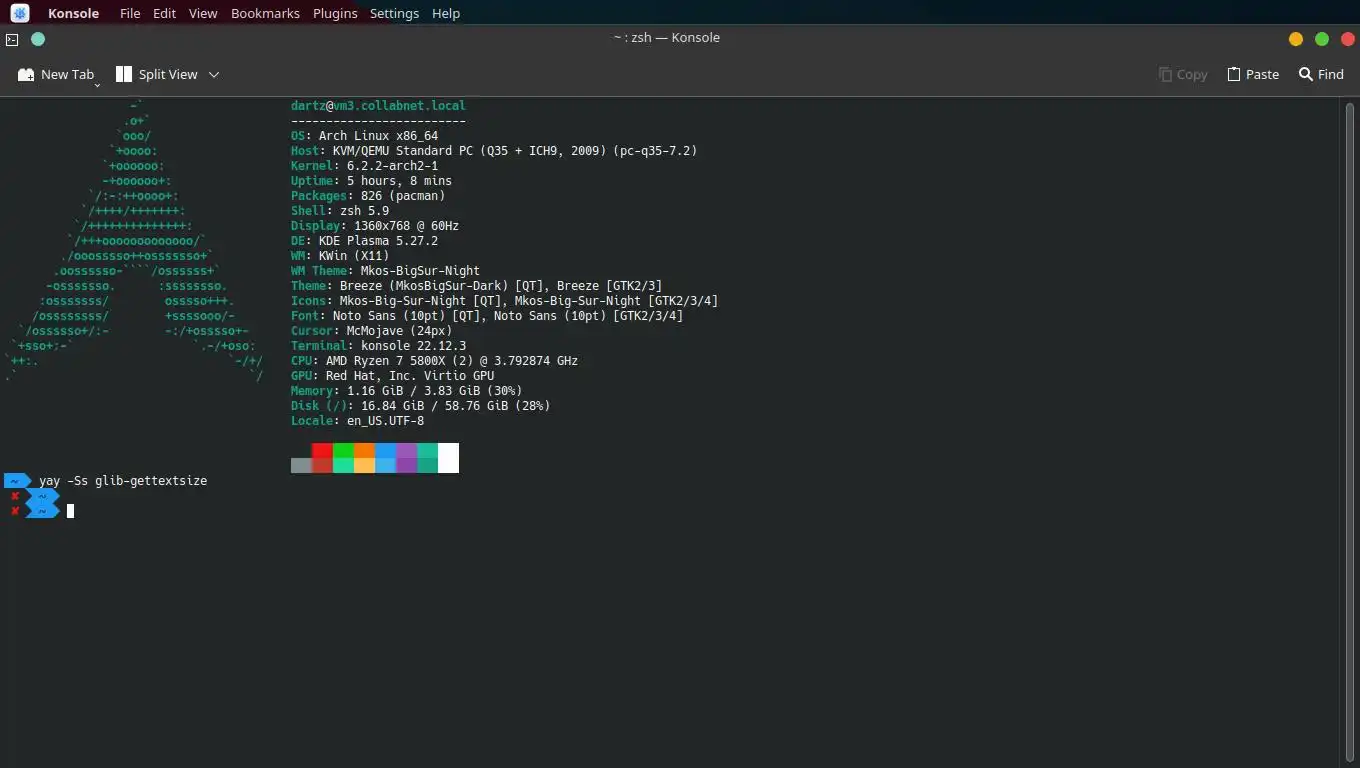Image resolution: width=1360 pixels, height=768 pixels.
Task: Click the terminal block cursor
Action: [70, 511]
